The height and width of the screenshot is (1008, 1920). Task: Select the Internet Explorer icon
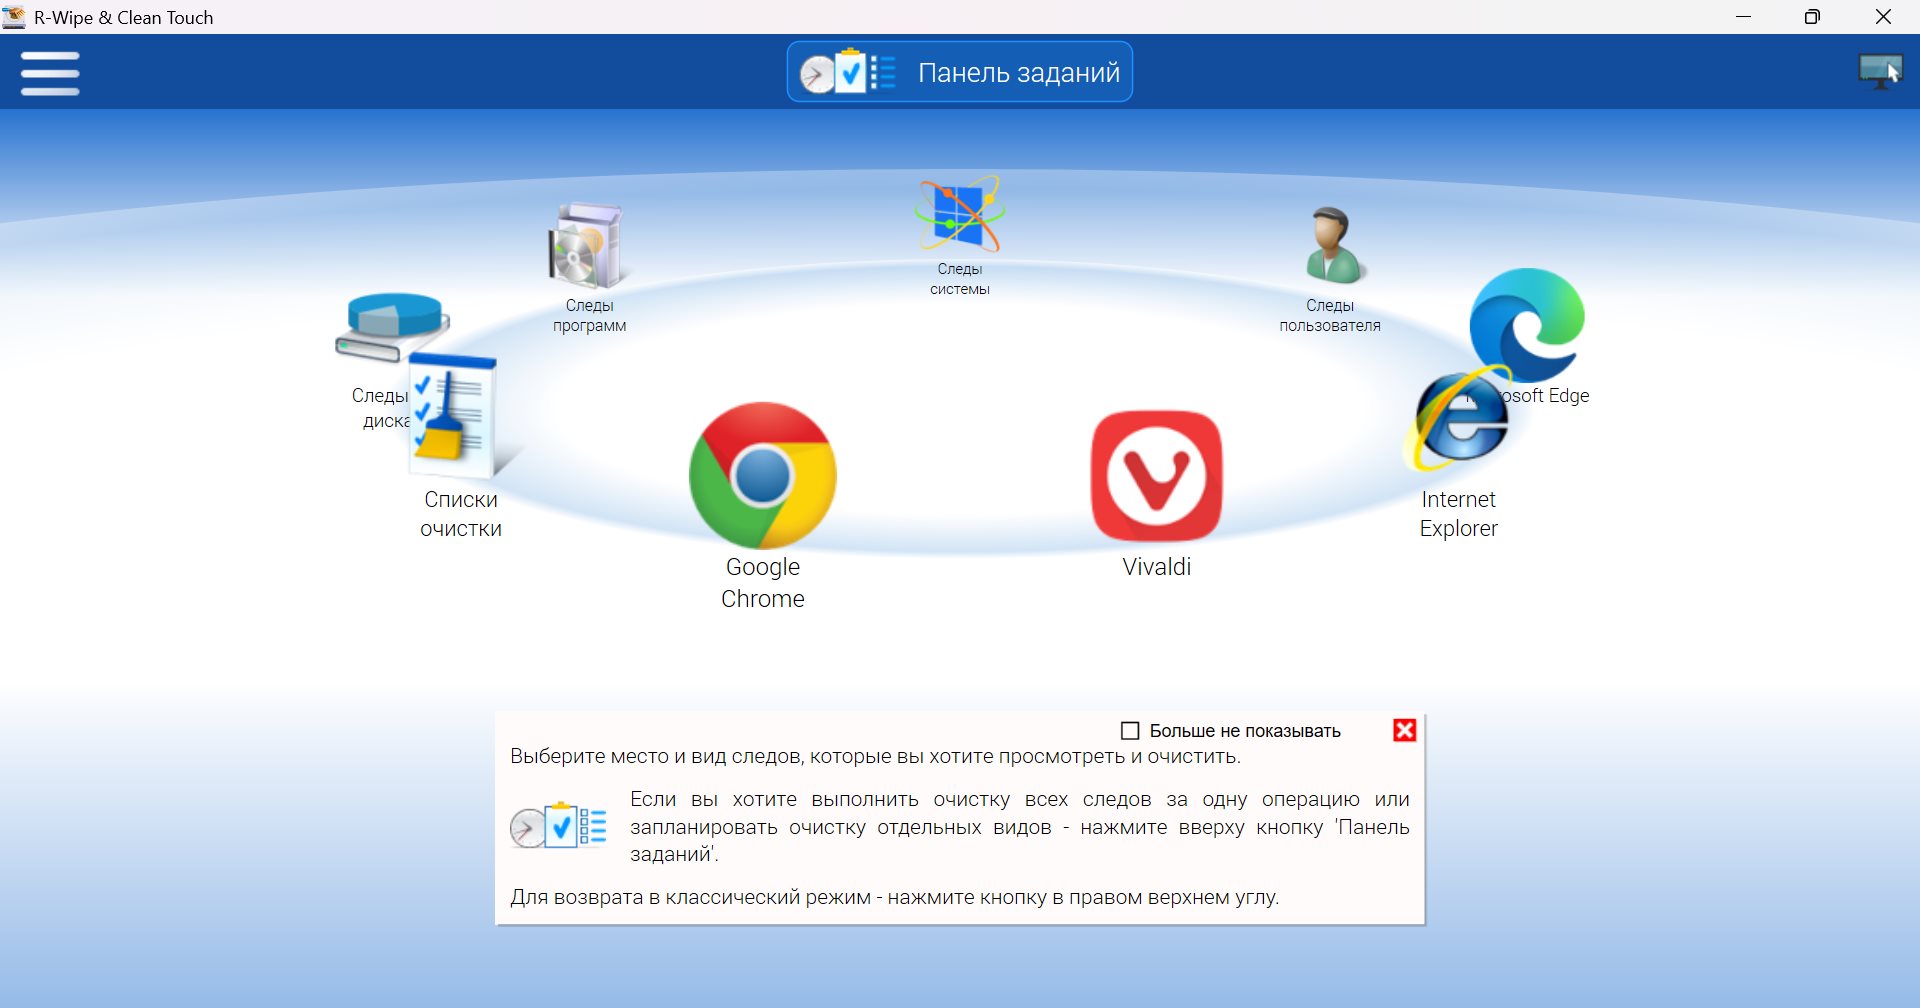1458,425
